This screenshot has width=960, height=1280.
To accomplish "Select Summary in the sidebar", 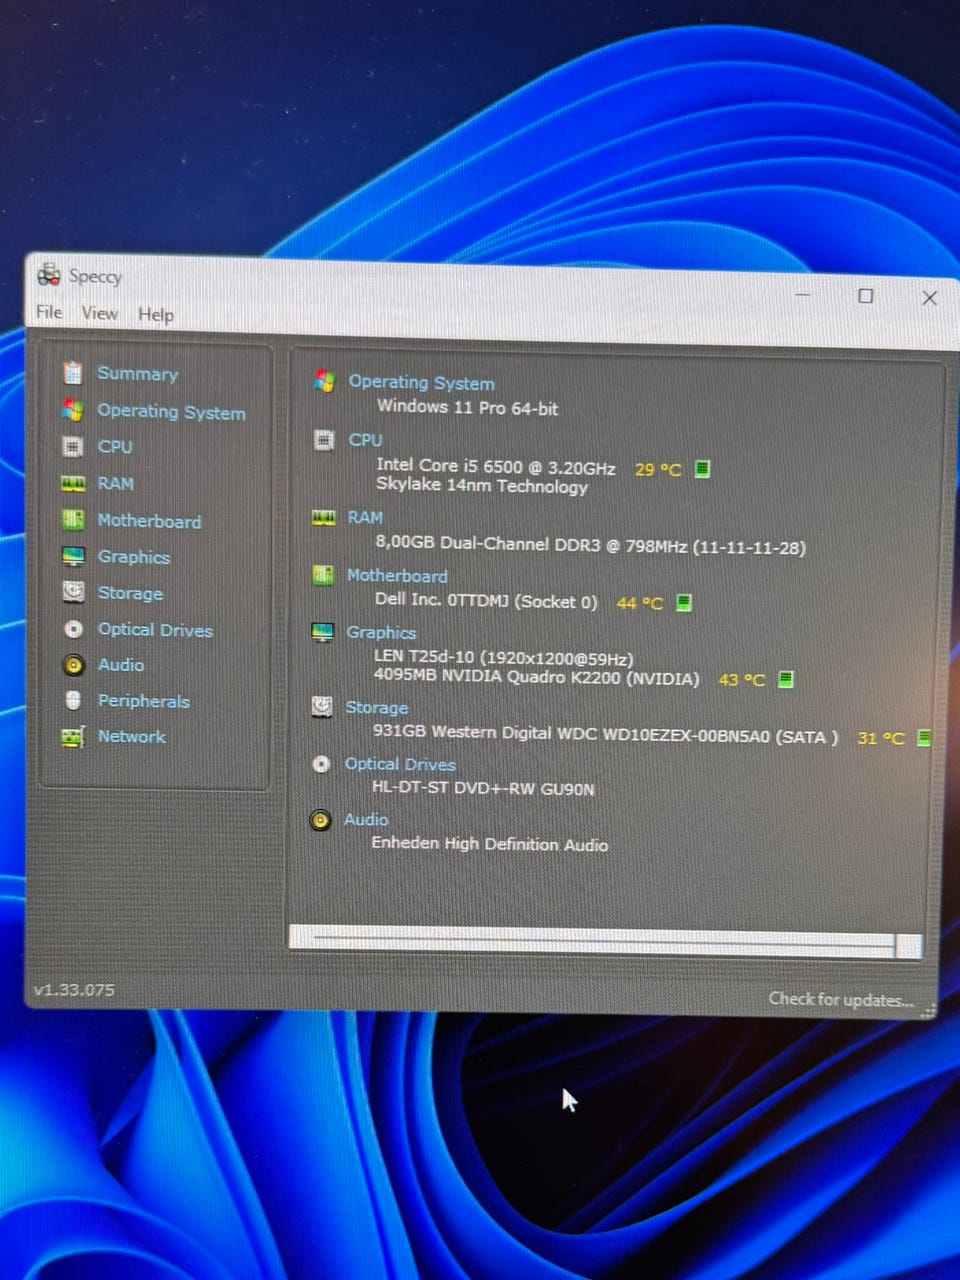I will 138,373.
